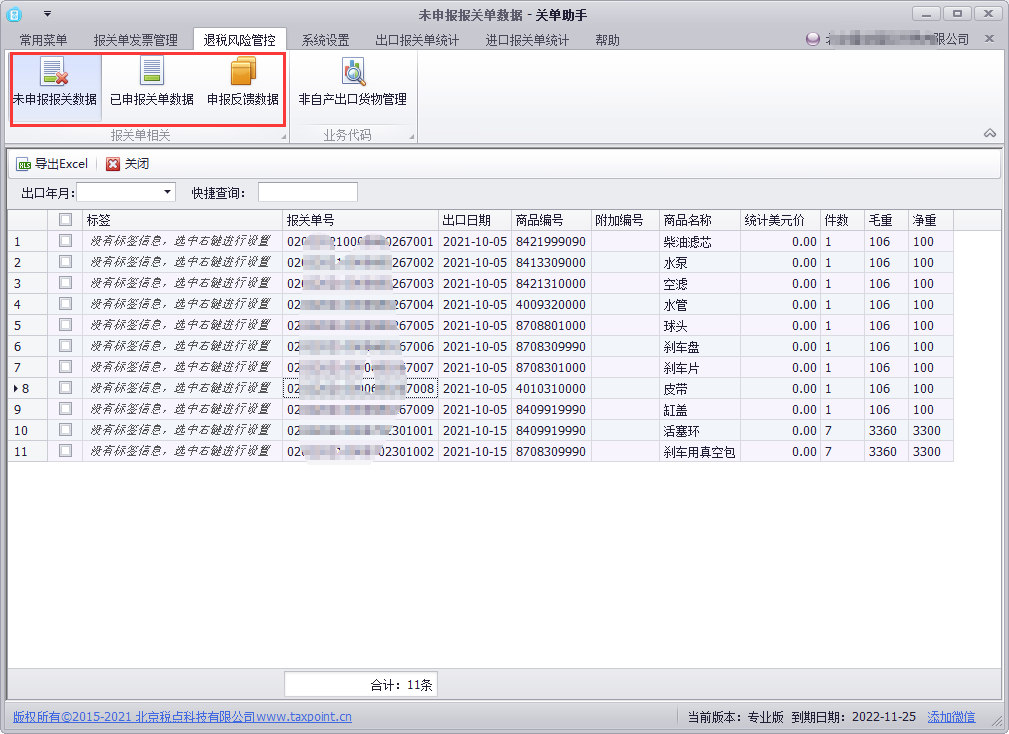The width and height of the screenshot is (1009, 734).
Task: Sort by 标签 column header
Action: (182, 220)
